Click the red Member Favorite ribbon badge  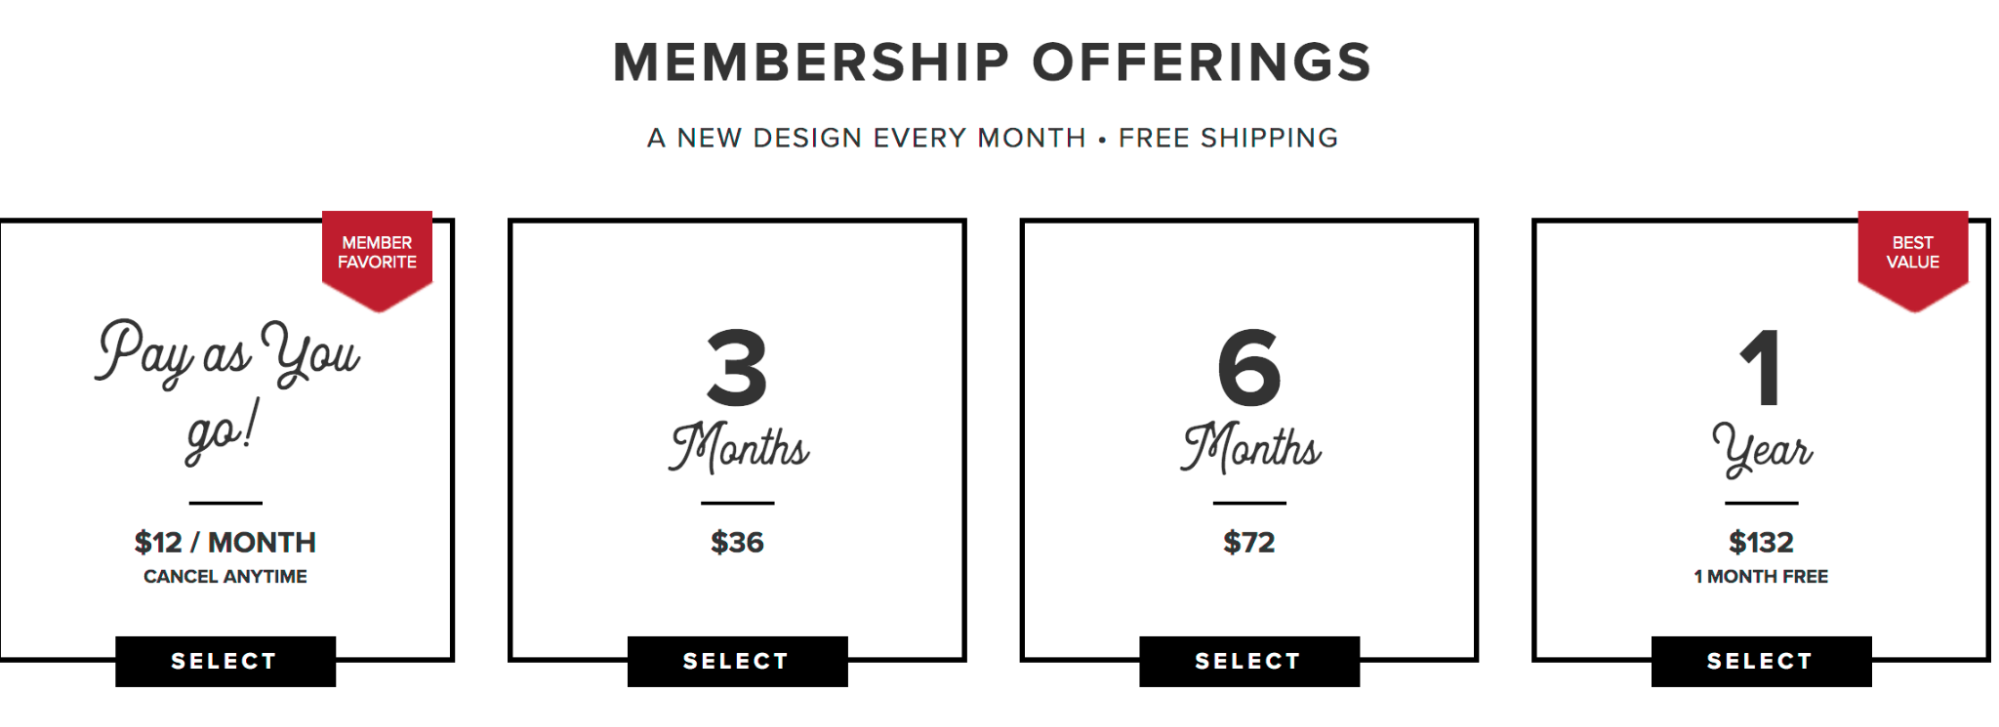pyautogui.click(x=377, y=254)
